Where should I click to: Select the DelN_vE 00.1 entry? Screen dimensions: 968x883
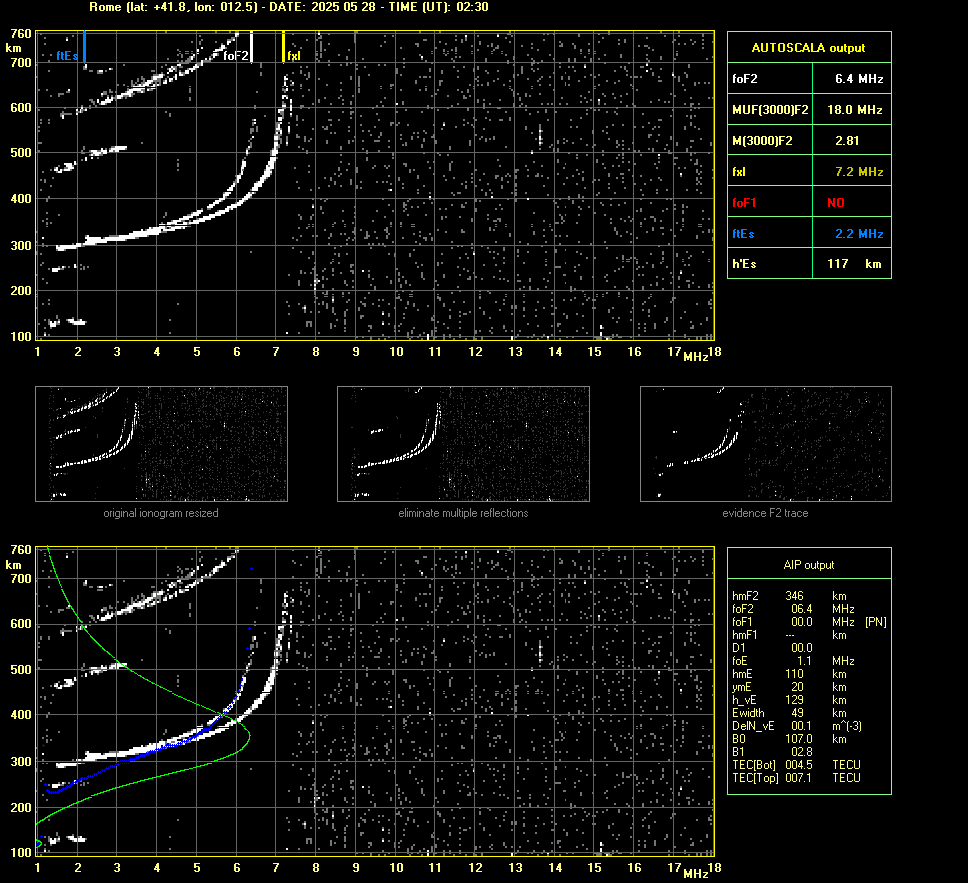[x=797, y=726]
